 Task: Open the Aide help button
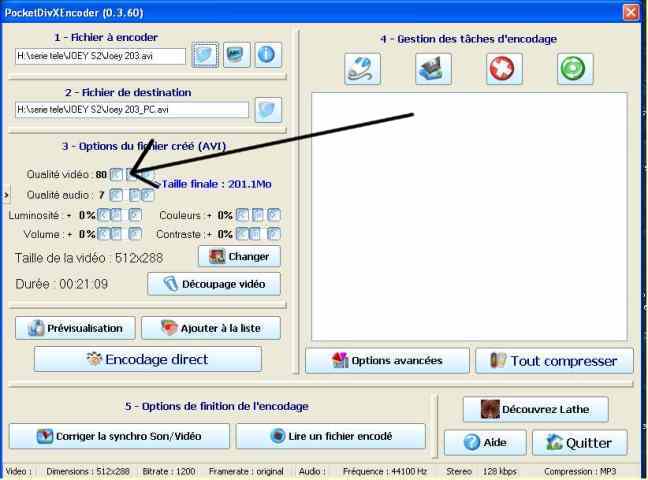(485, 443)
